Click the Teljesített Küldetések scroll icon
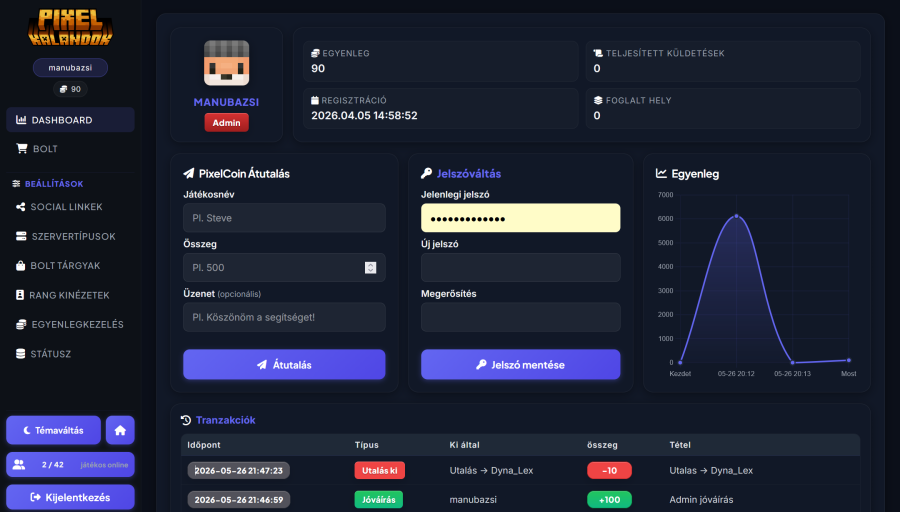The width and height of the screenshot is (900, 512). (598, 53)
